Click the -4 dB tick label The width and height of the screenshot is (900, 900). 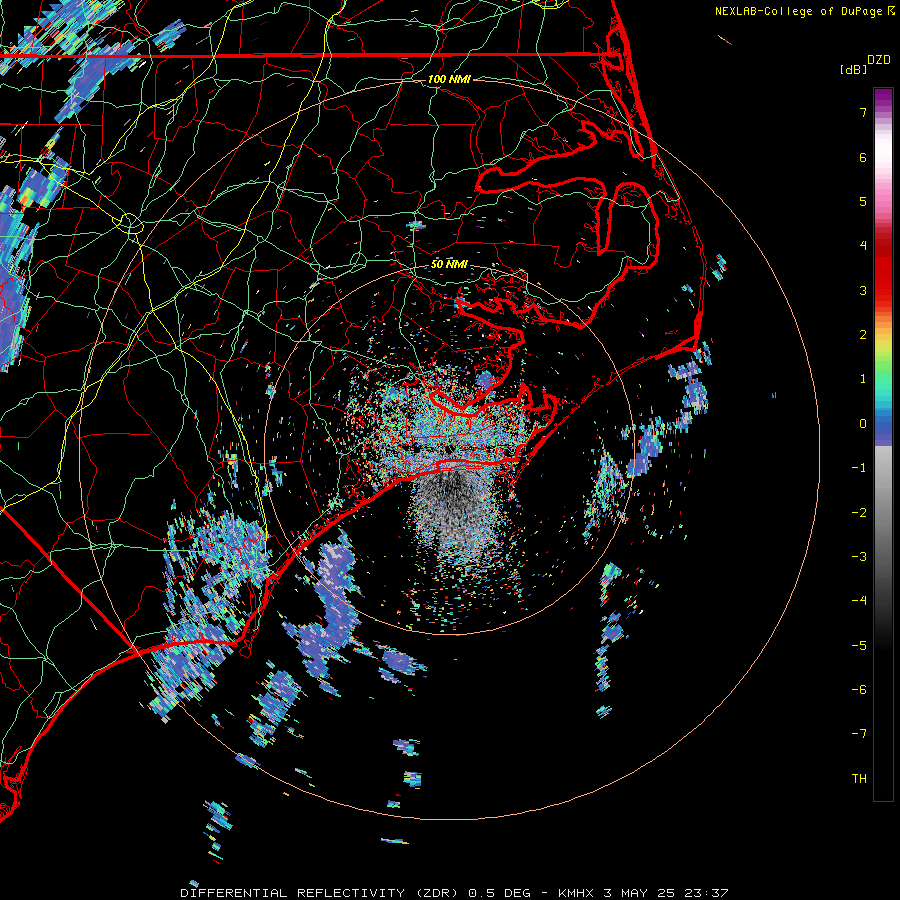tap(859, 601)
